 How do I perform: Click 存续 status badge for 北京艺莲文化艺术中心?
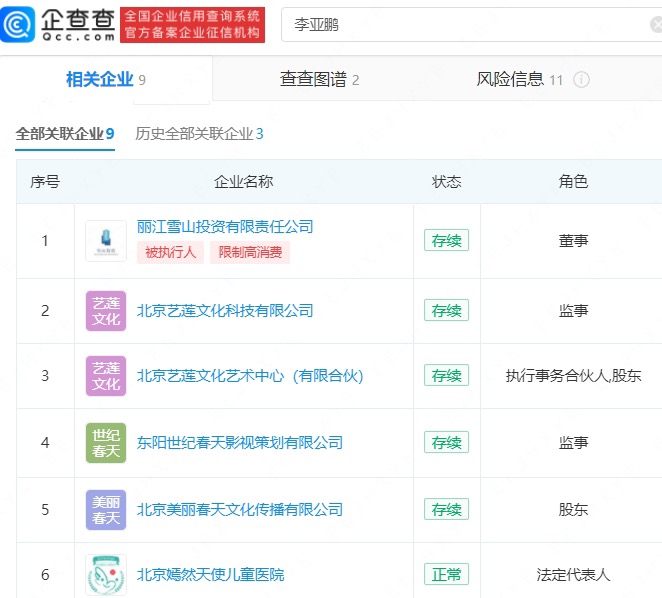447,375
